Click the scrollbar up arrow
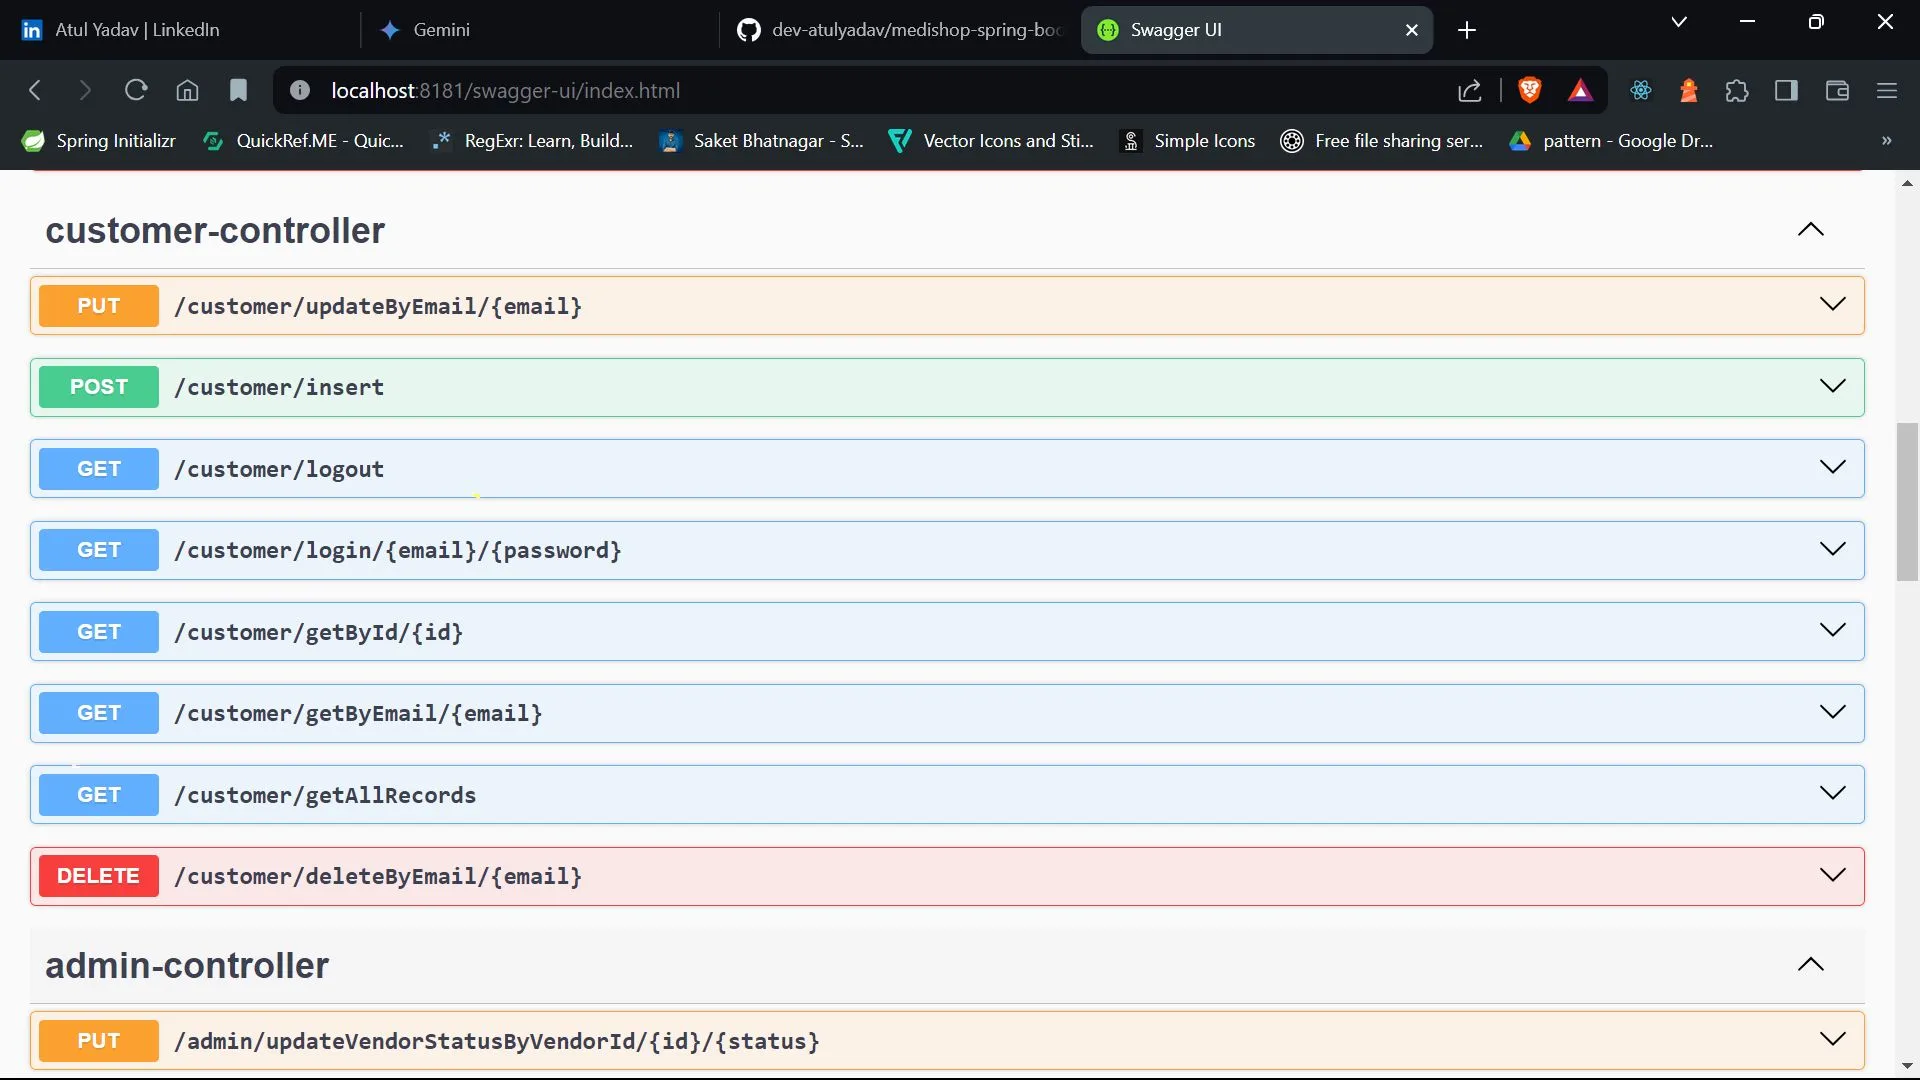This screenshot has width=1920, height=1080. pos(1907,183)
